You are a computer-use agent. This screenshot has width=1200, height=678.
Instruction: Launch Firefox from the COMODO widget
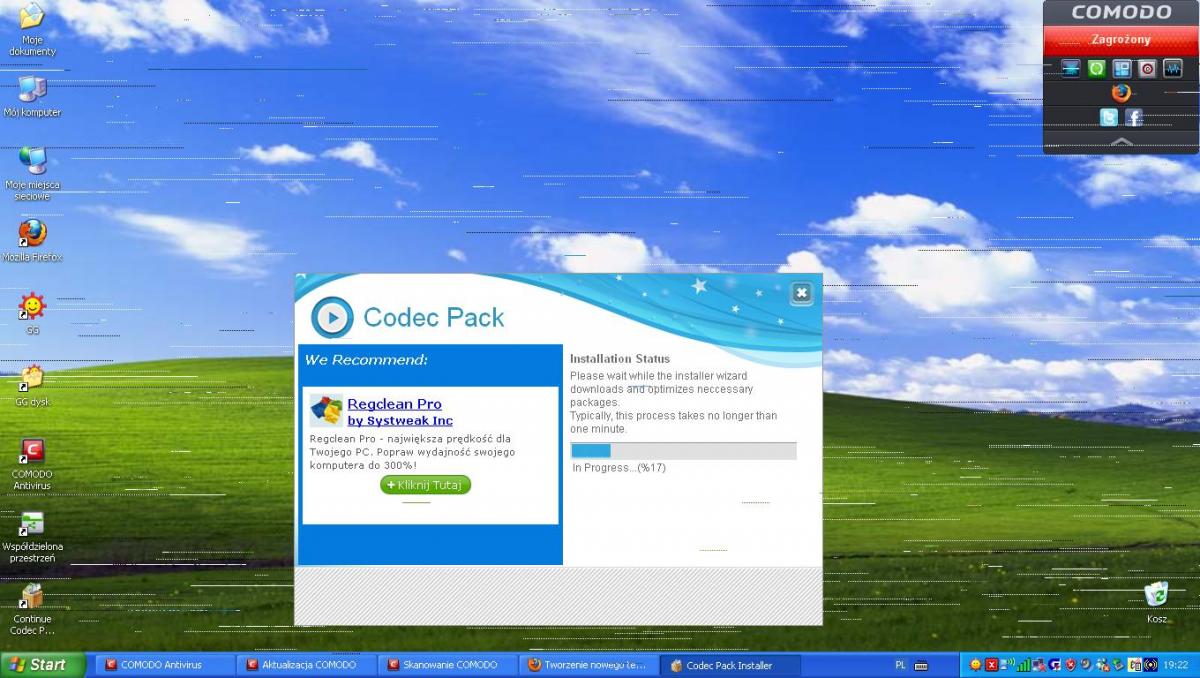1121,93
